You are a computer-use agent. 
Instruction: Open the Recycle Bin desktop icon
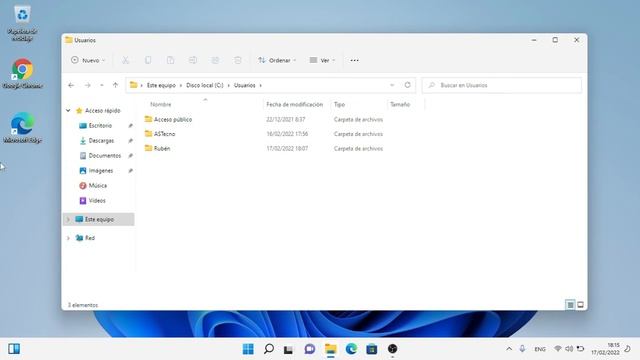(x=22, y=23)
